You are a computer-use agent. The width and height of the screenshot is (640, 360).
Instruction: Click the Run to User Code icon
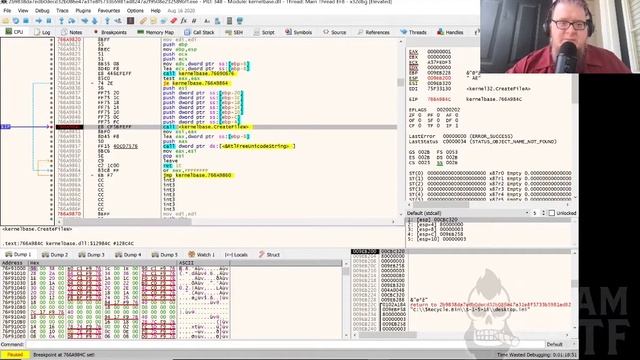tap(118, 20)
